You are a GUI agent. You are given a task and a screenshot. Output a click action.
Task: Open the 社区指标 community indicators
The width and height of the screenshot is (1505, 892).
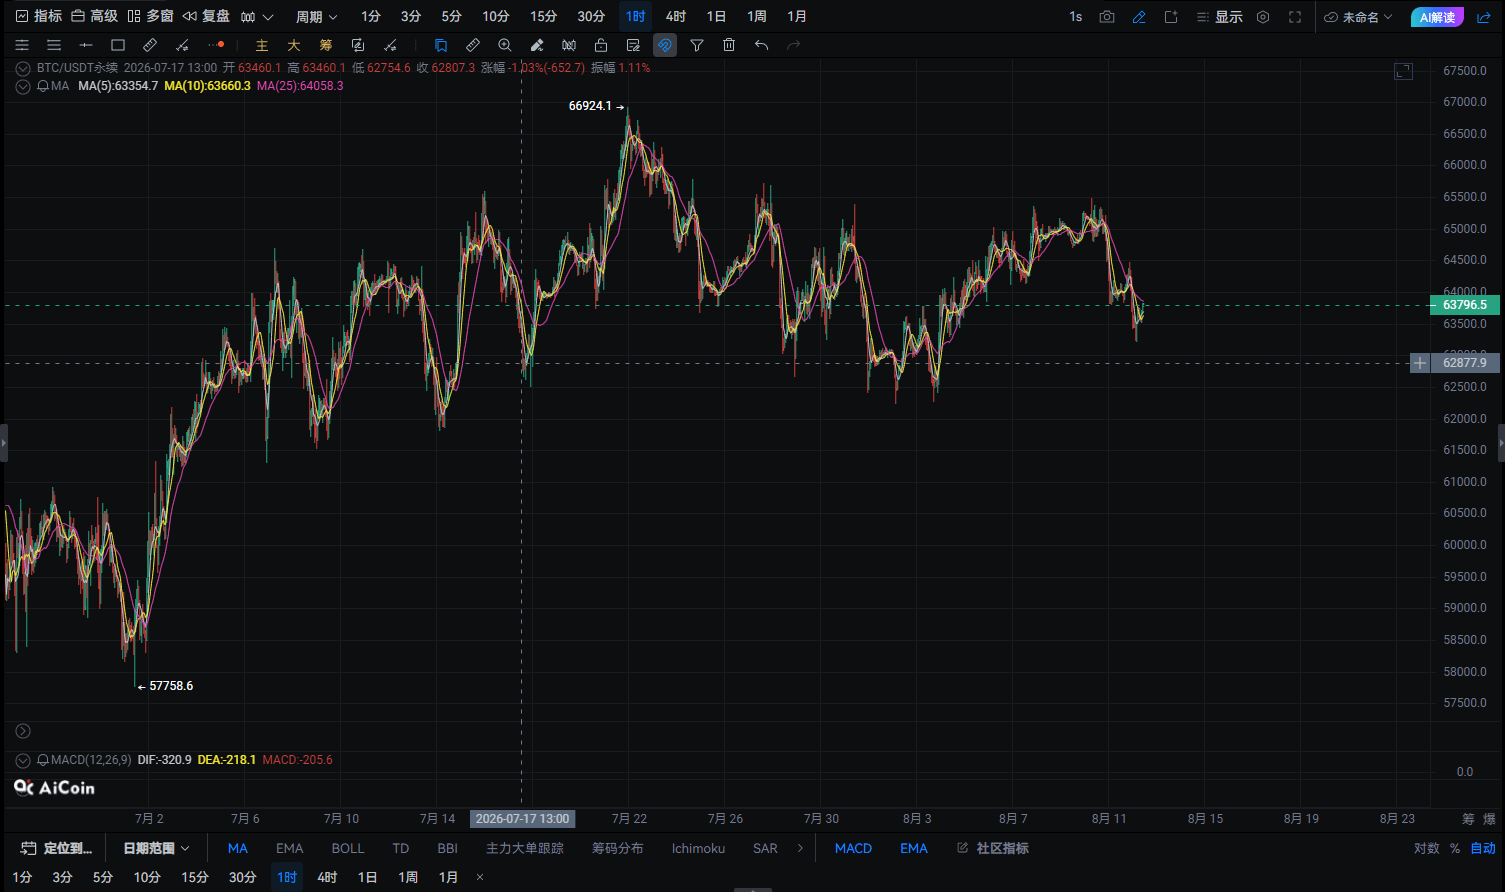pos(993,848)
